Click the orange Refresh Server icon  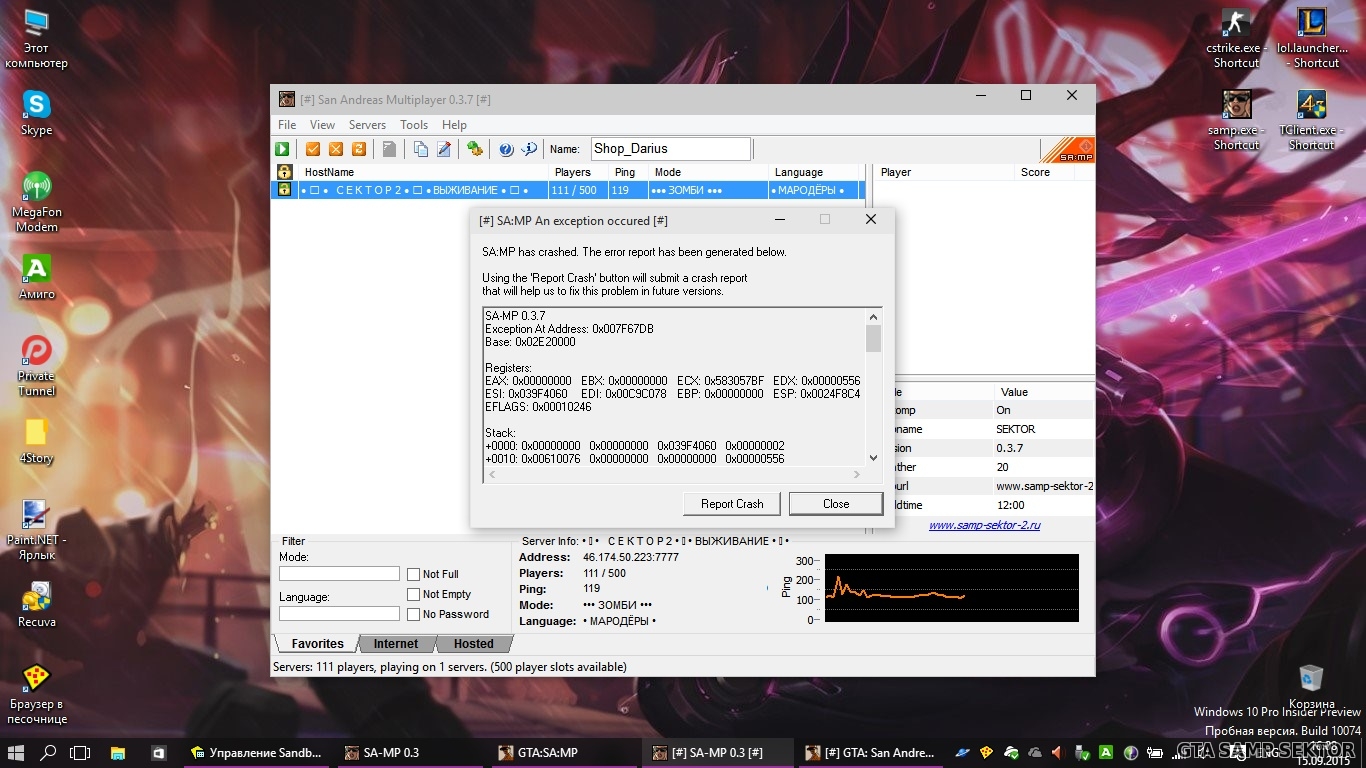359,149
